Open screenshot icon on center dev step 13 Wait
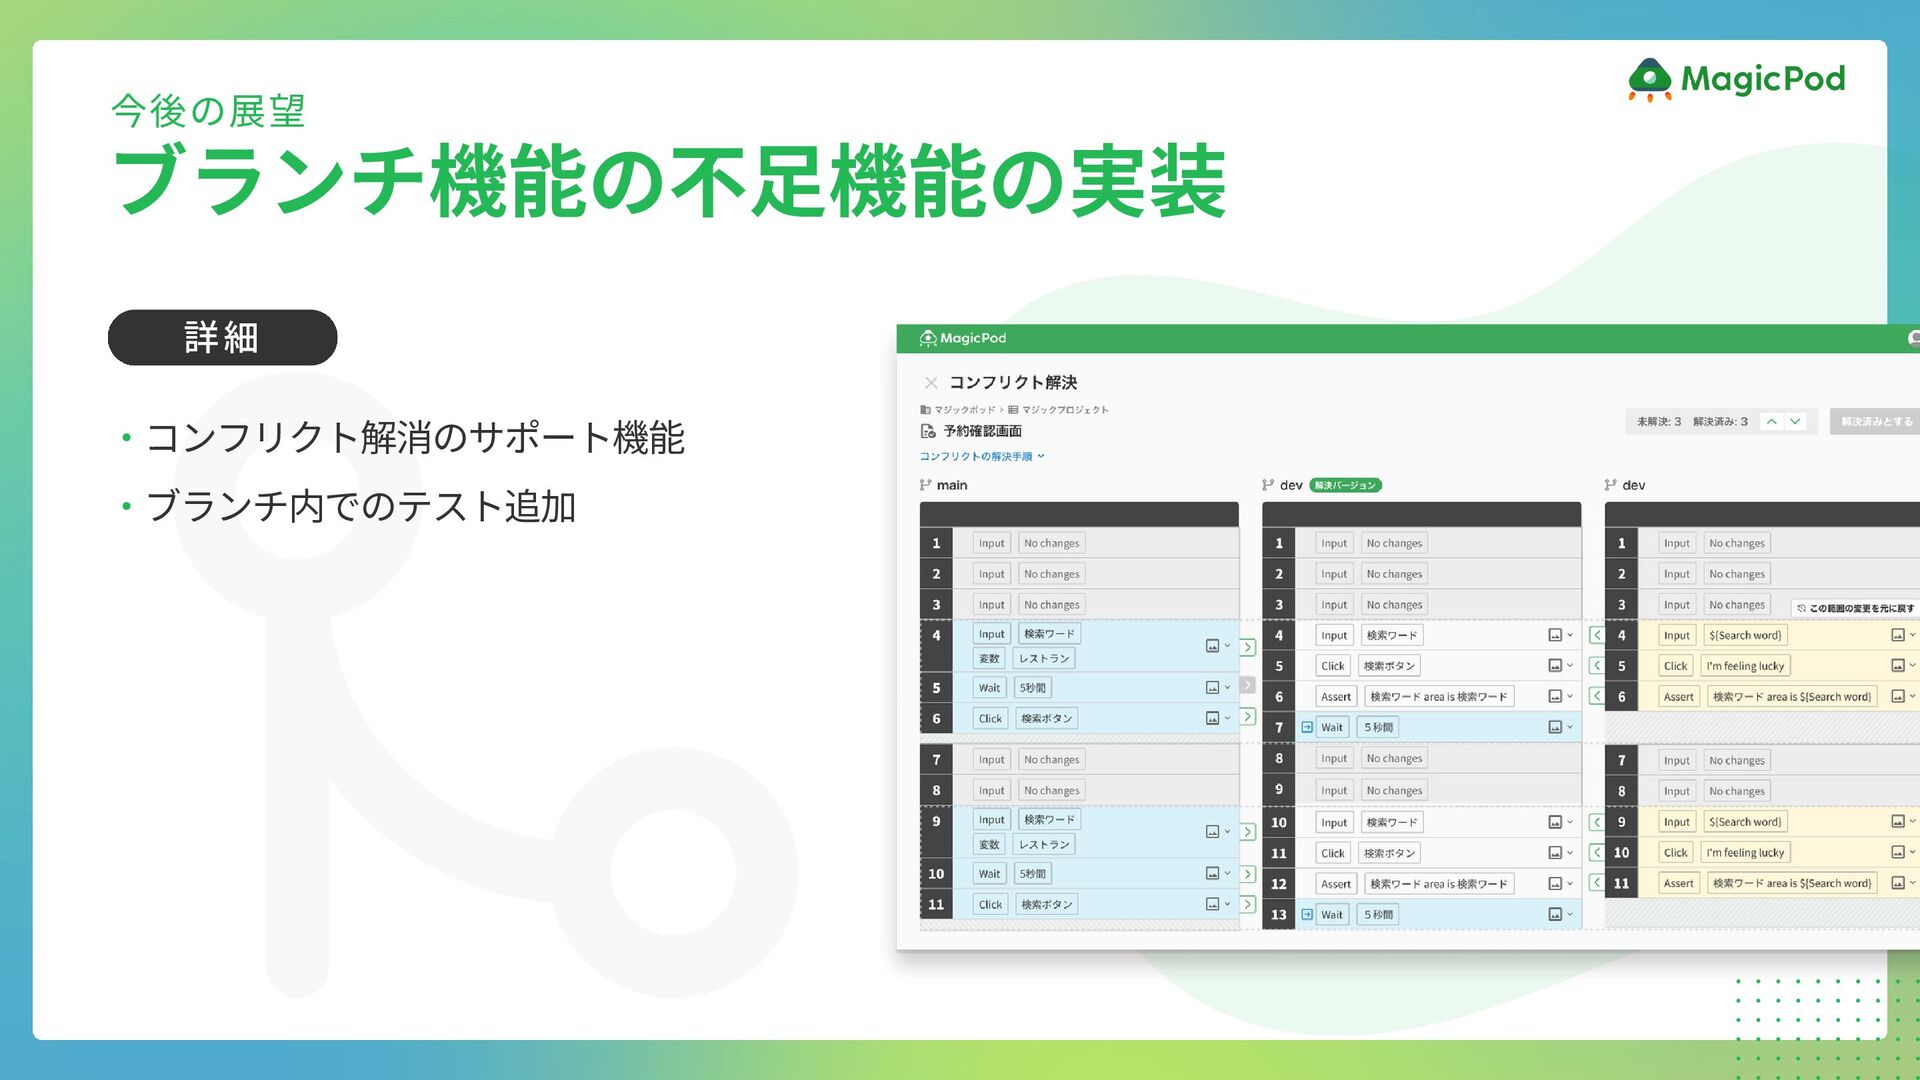 point(1555,914)
